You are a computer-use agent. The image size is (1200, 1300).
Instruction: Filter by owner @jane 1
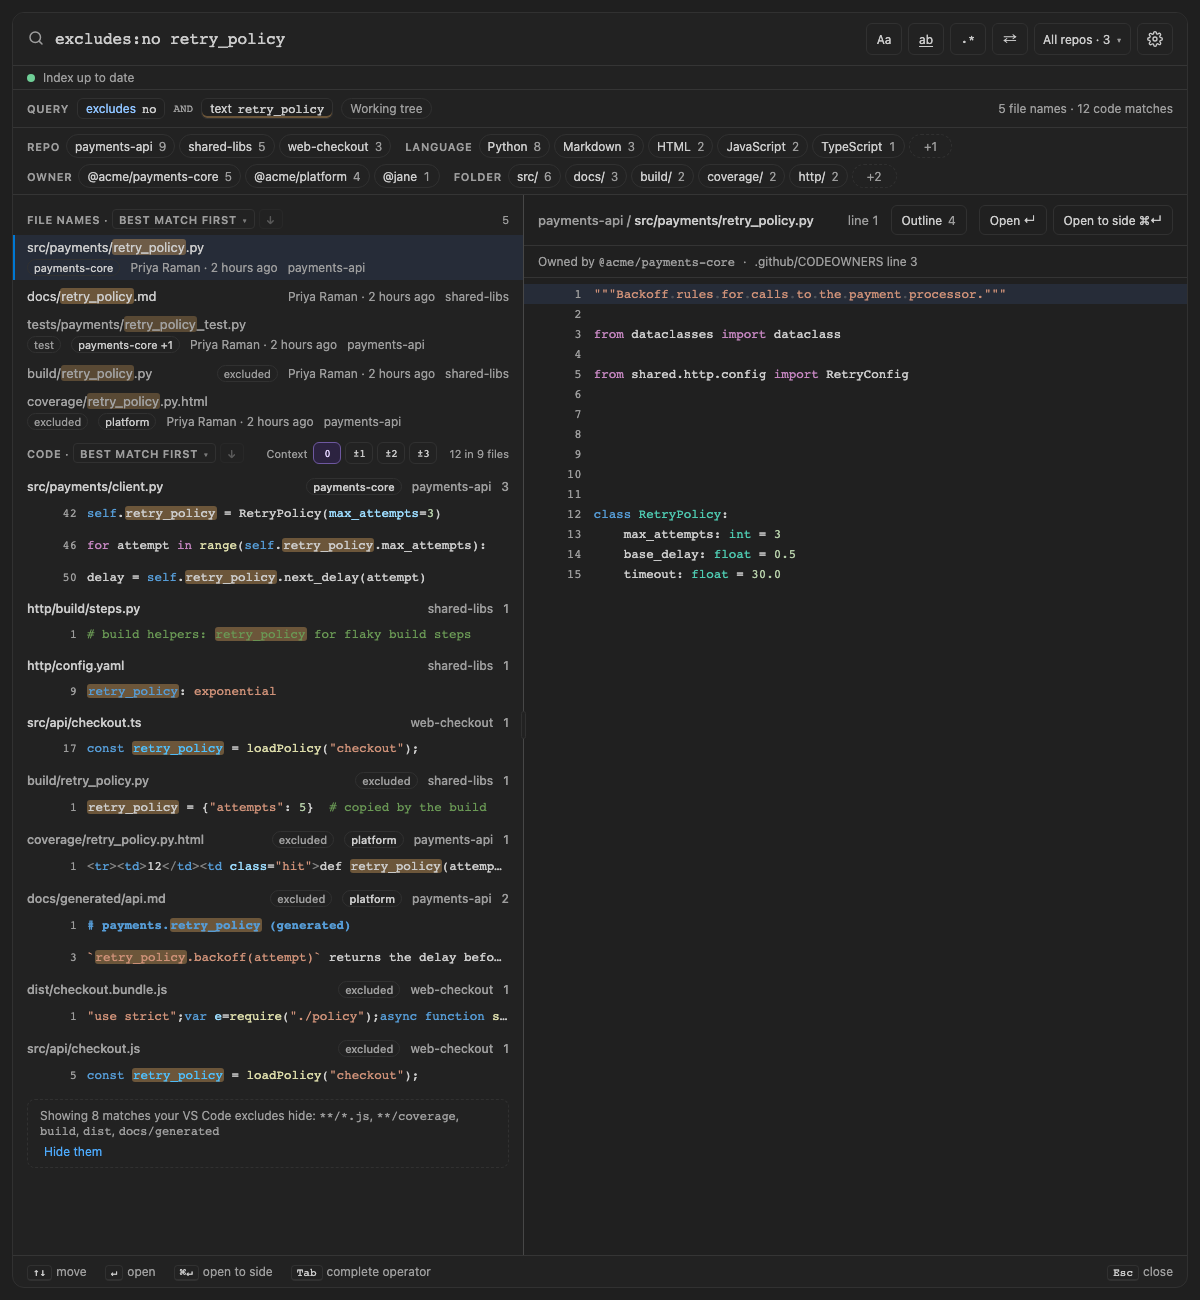pos(406,177)
